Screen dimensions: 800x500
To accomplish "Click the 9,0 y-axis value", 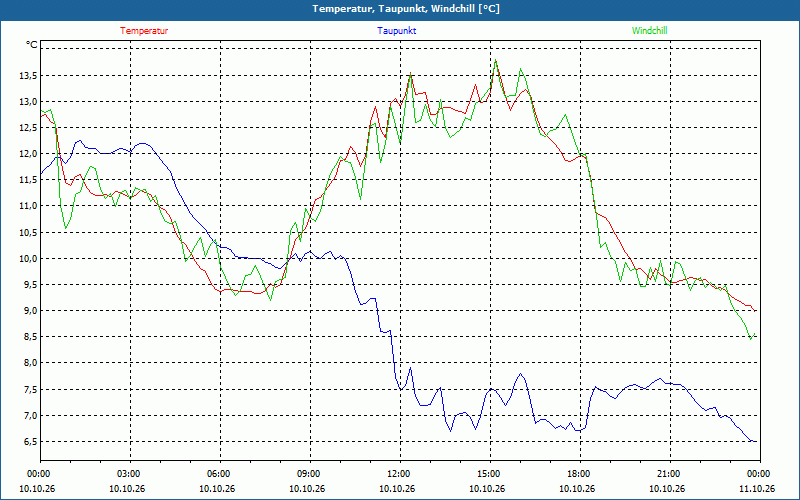I will click(31, 310).
